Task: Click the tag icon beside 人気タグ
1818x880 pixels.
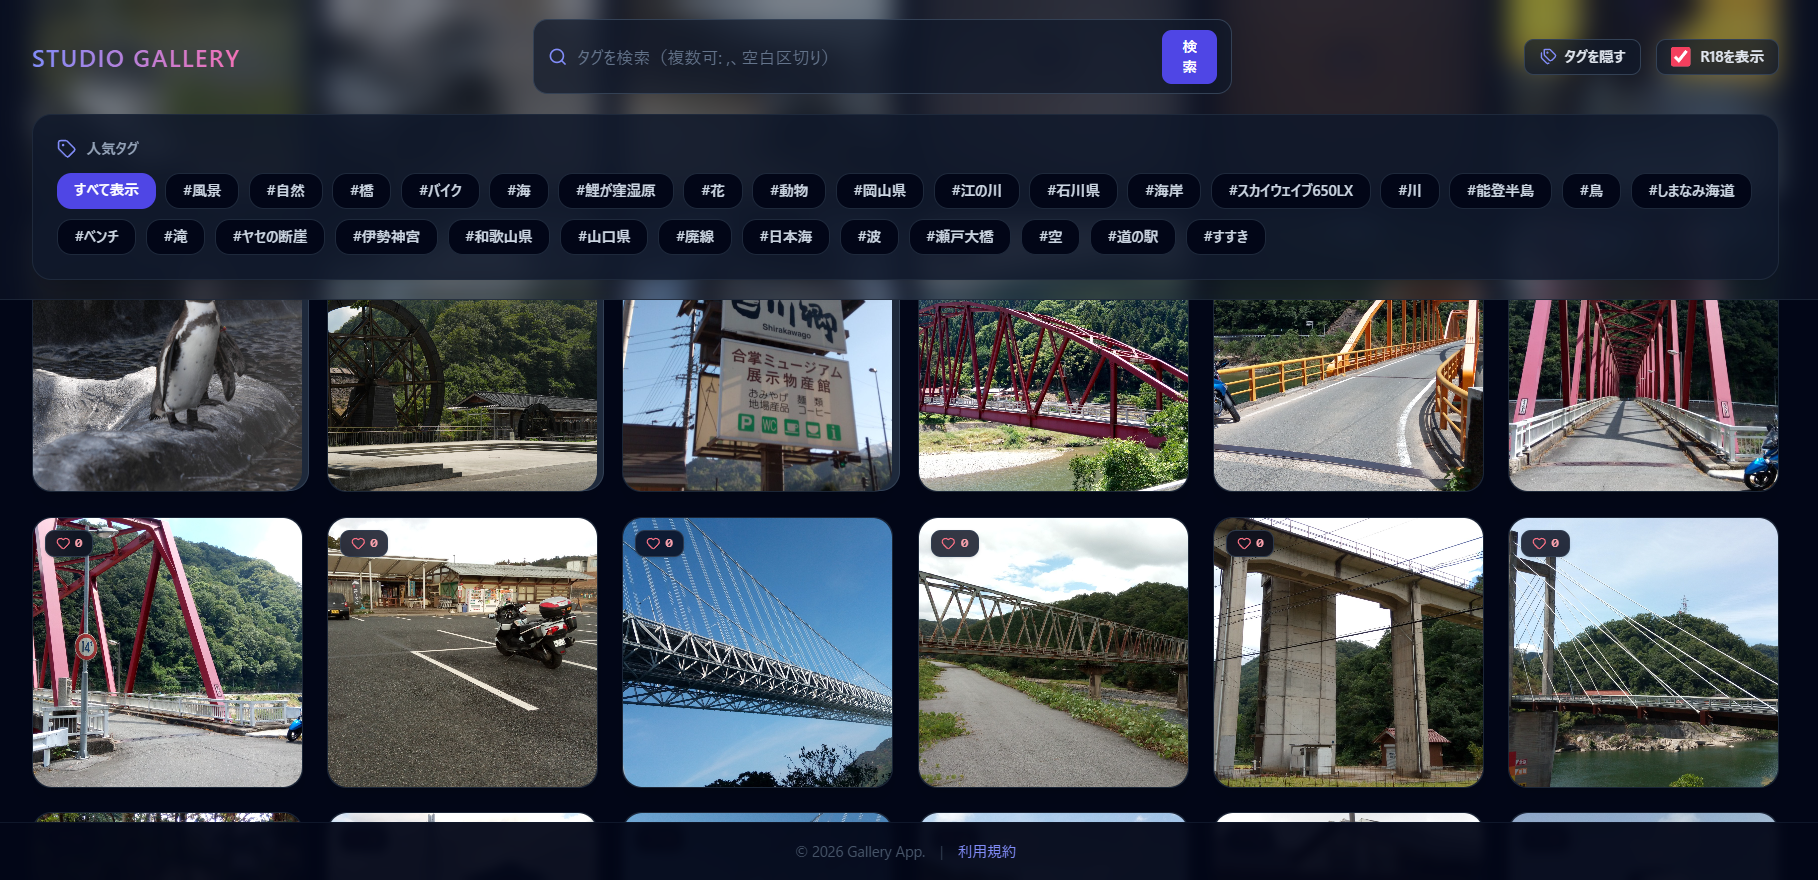Action: tap(66, 148)
